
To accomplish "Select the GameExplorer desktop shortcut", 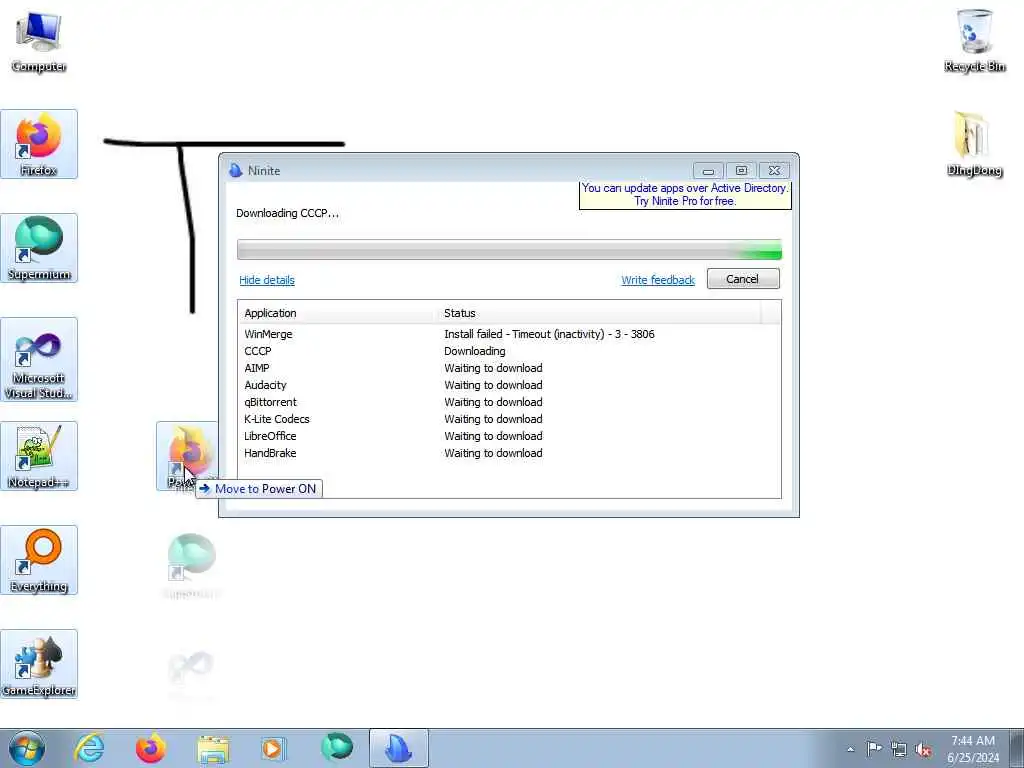I will pyautogui.click(x=39, y=664).
